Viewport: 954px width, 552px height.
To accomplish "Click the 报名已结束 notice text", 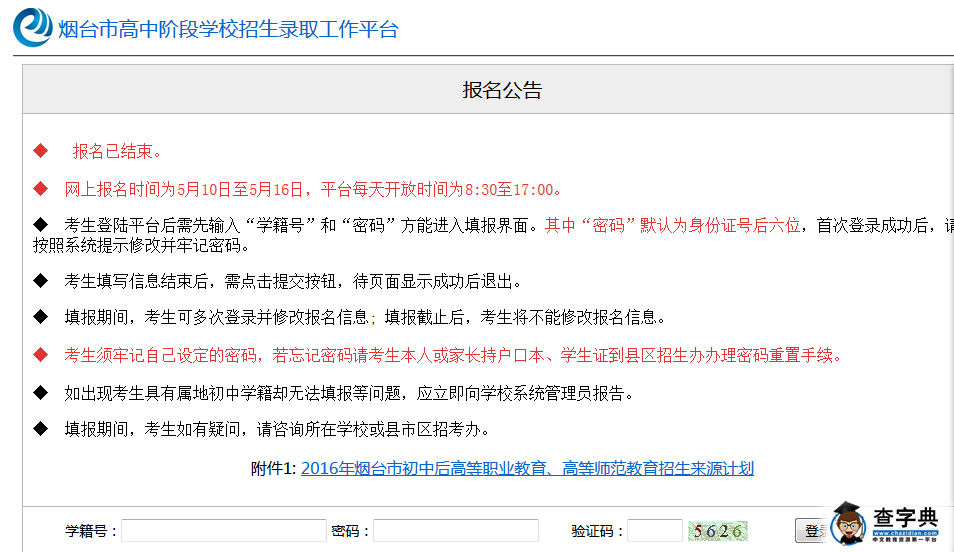I will tap(117, 152).
